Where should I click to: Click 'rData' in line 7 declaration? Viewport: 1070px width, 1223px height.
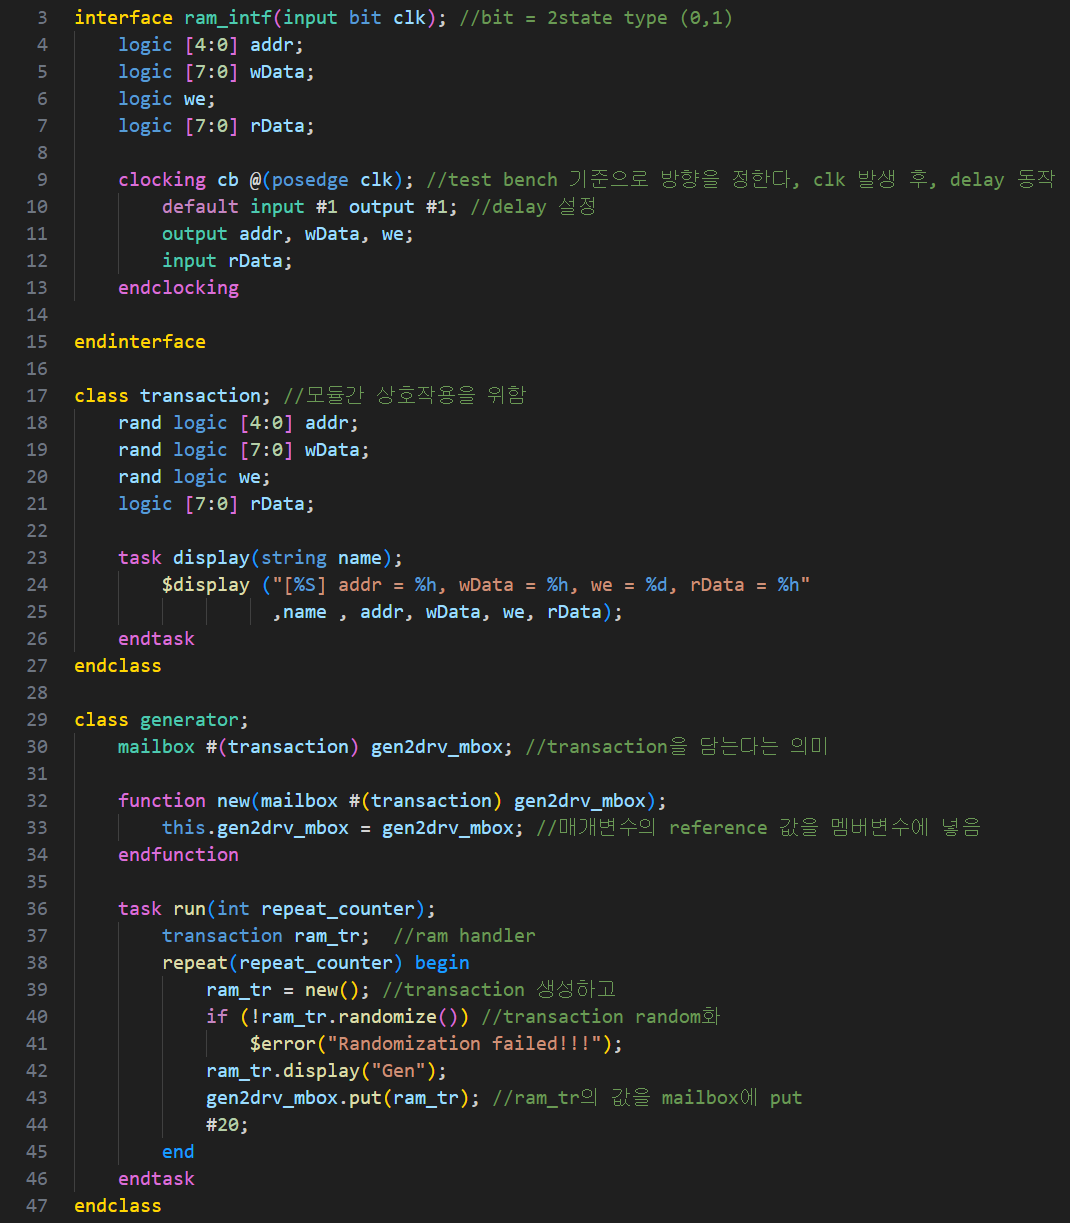click(x=277, y=126)
